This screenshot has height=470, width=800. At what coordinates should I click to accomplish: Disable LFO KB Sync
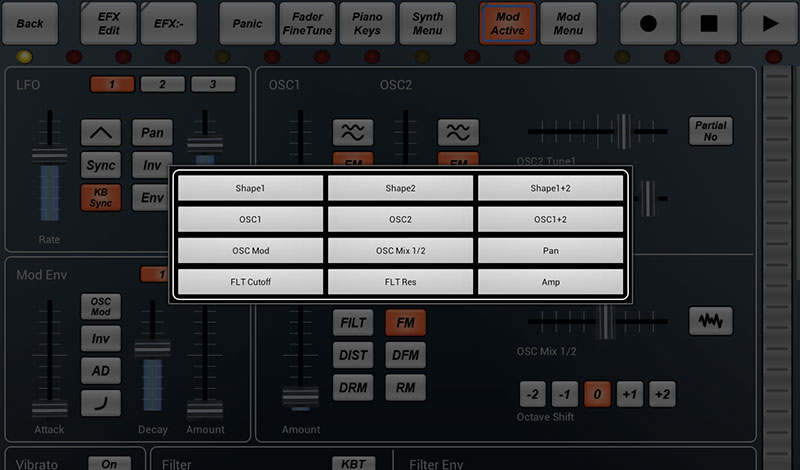[101, 197]
